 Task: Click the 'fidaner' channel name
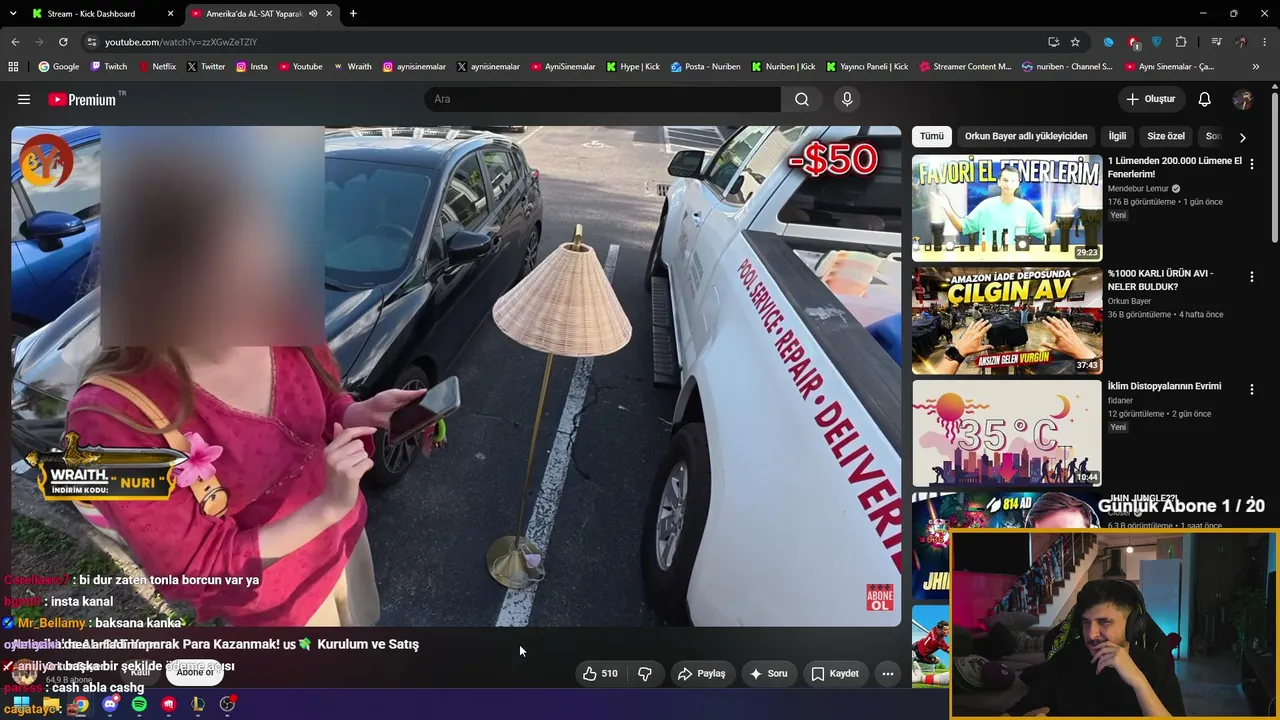pos(1119,401)
